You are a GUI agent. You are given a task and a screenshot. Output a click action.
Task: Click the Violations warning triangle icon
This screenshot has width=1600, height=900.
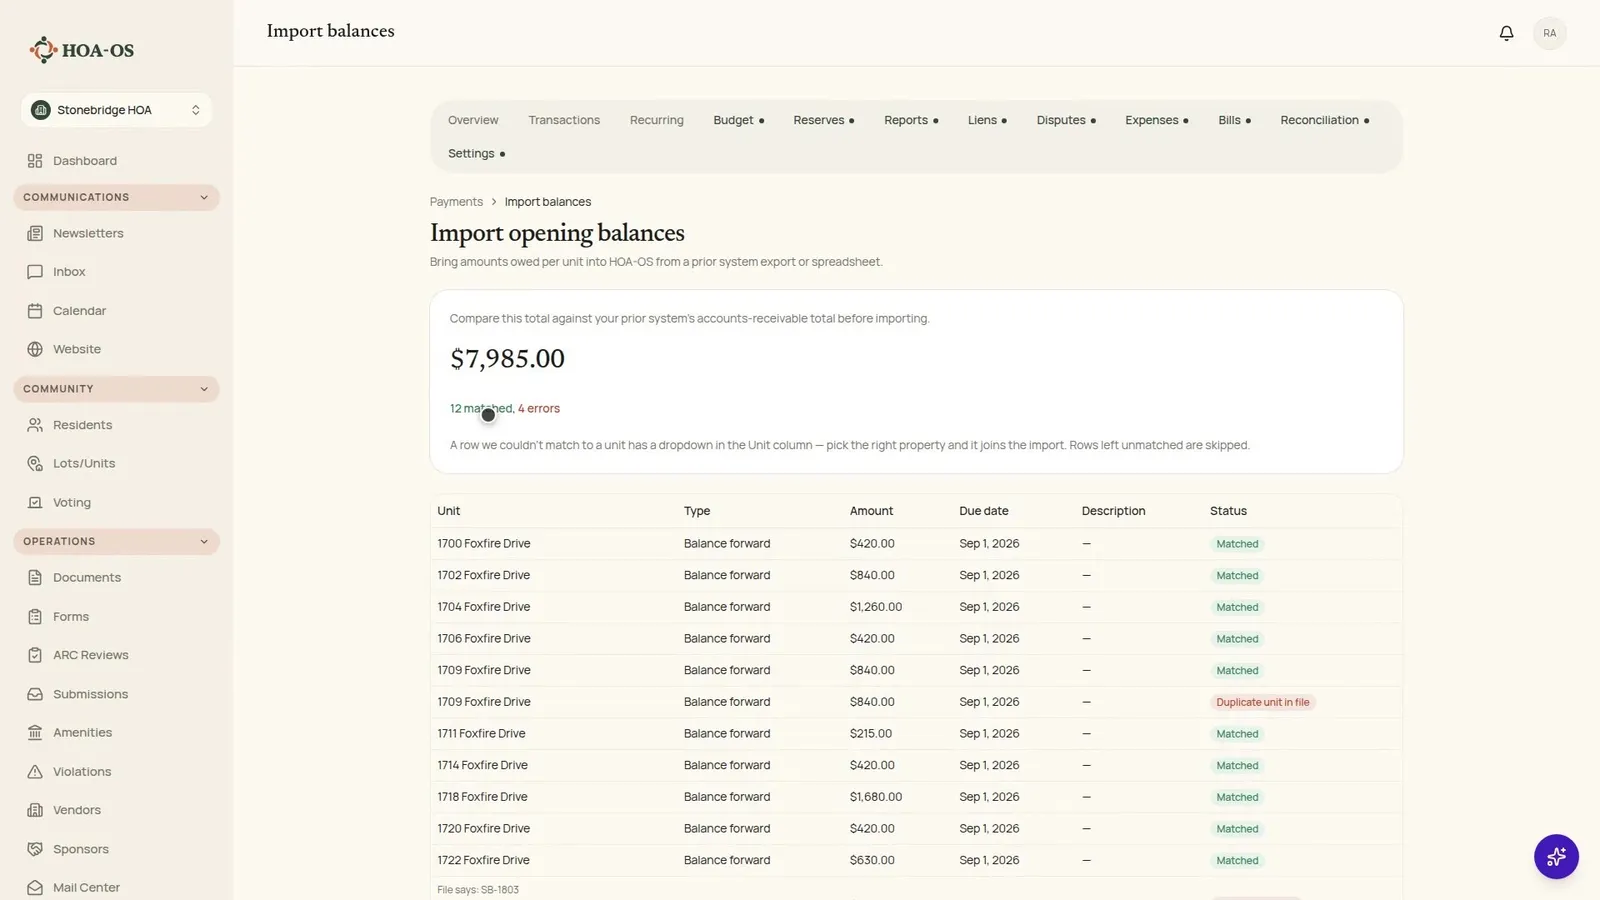pyautogui.click(x=35, y=772)
